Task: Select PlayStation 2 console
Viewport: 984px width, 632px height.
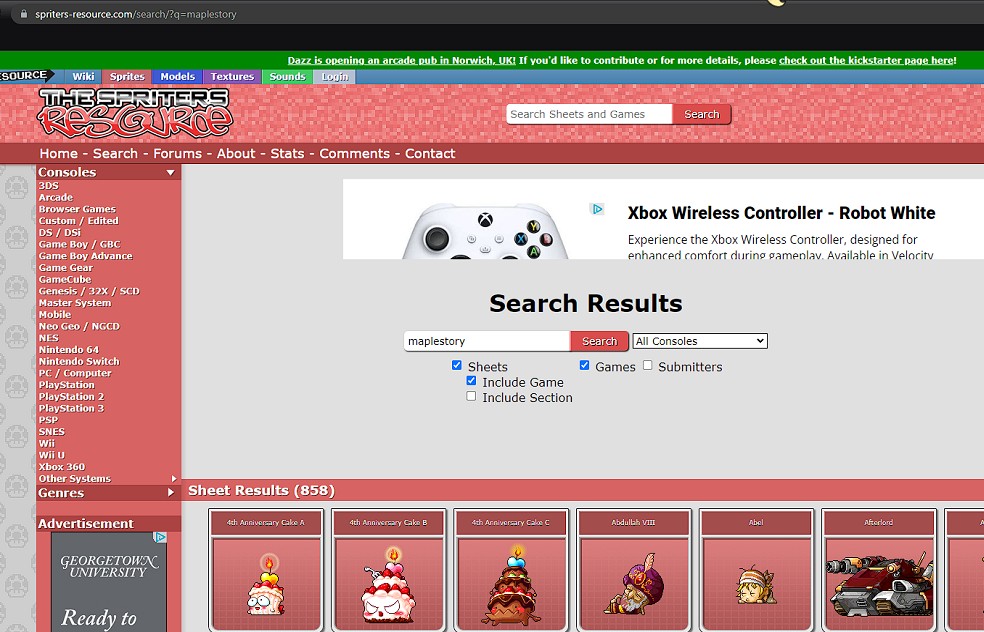Action: tap(72, 397)
